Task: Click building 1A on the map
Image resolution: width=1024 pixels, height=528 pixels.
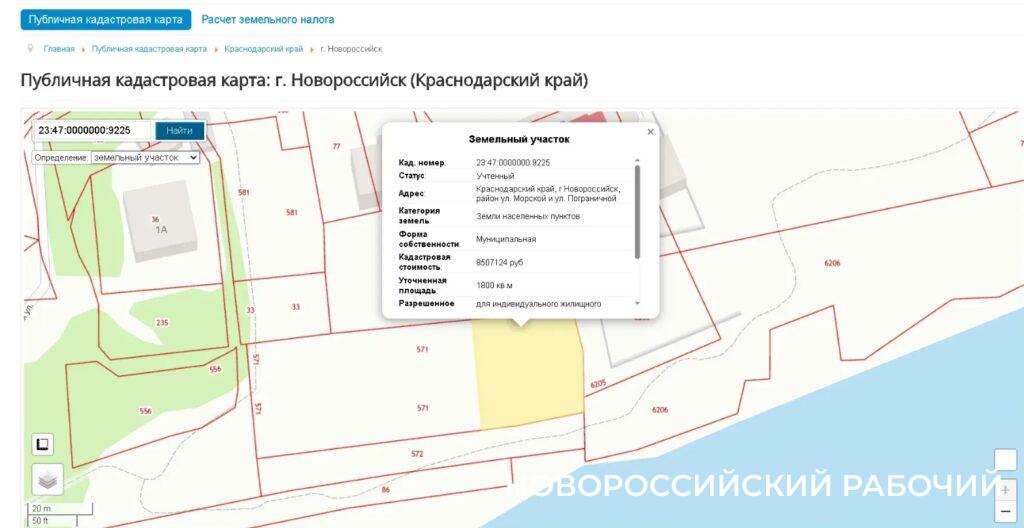Action: coord(160,222)
